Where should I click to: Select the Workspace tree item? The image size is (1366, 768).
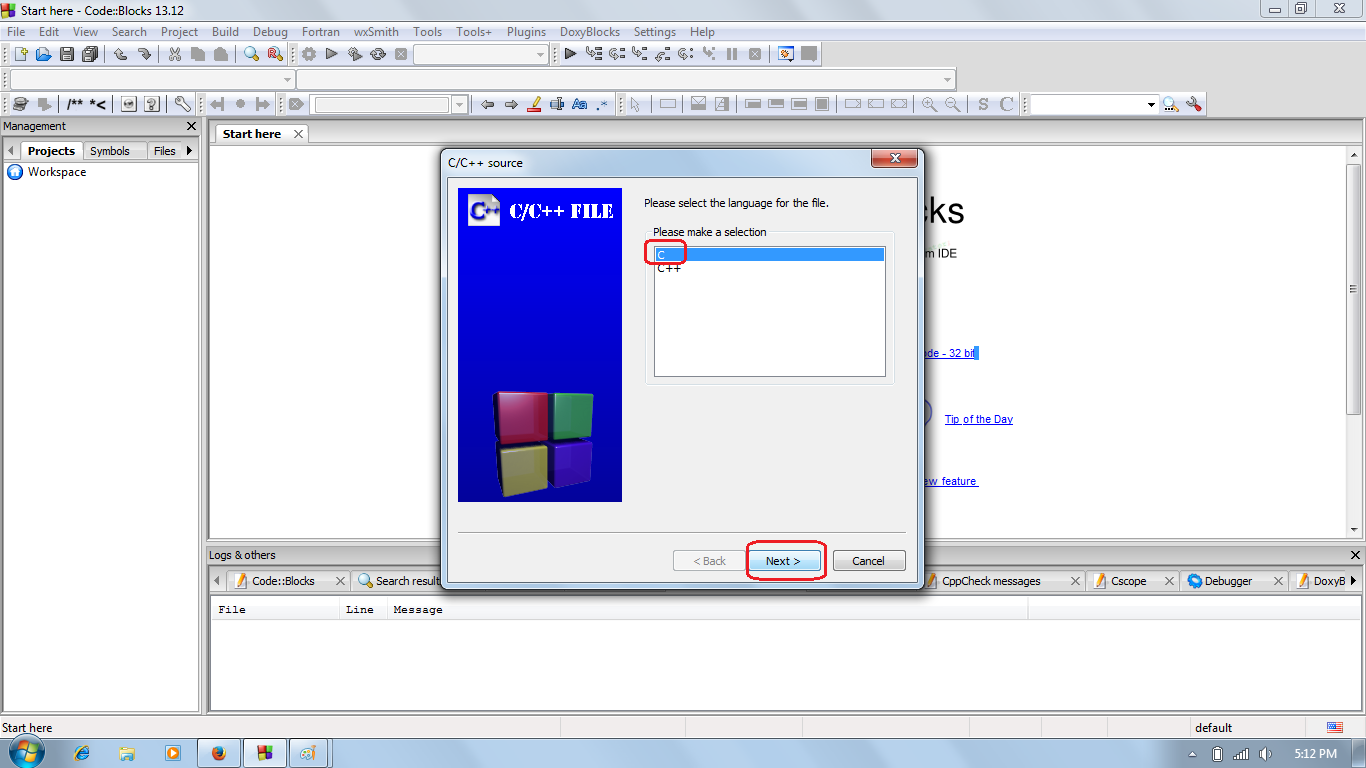coord(57,172)
